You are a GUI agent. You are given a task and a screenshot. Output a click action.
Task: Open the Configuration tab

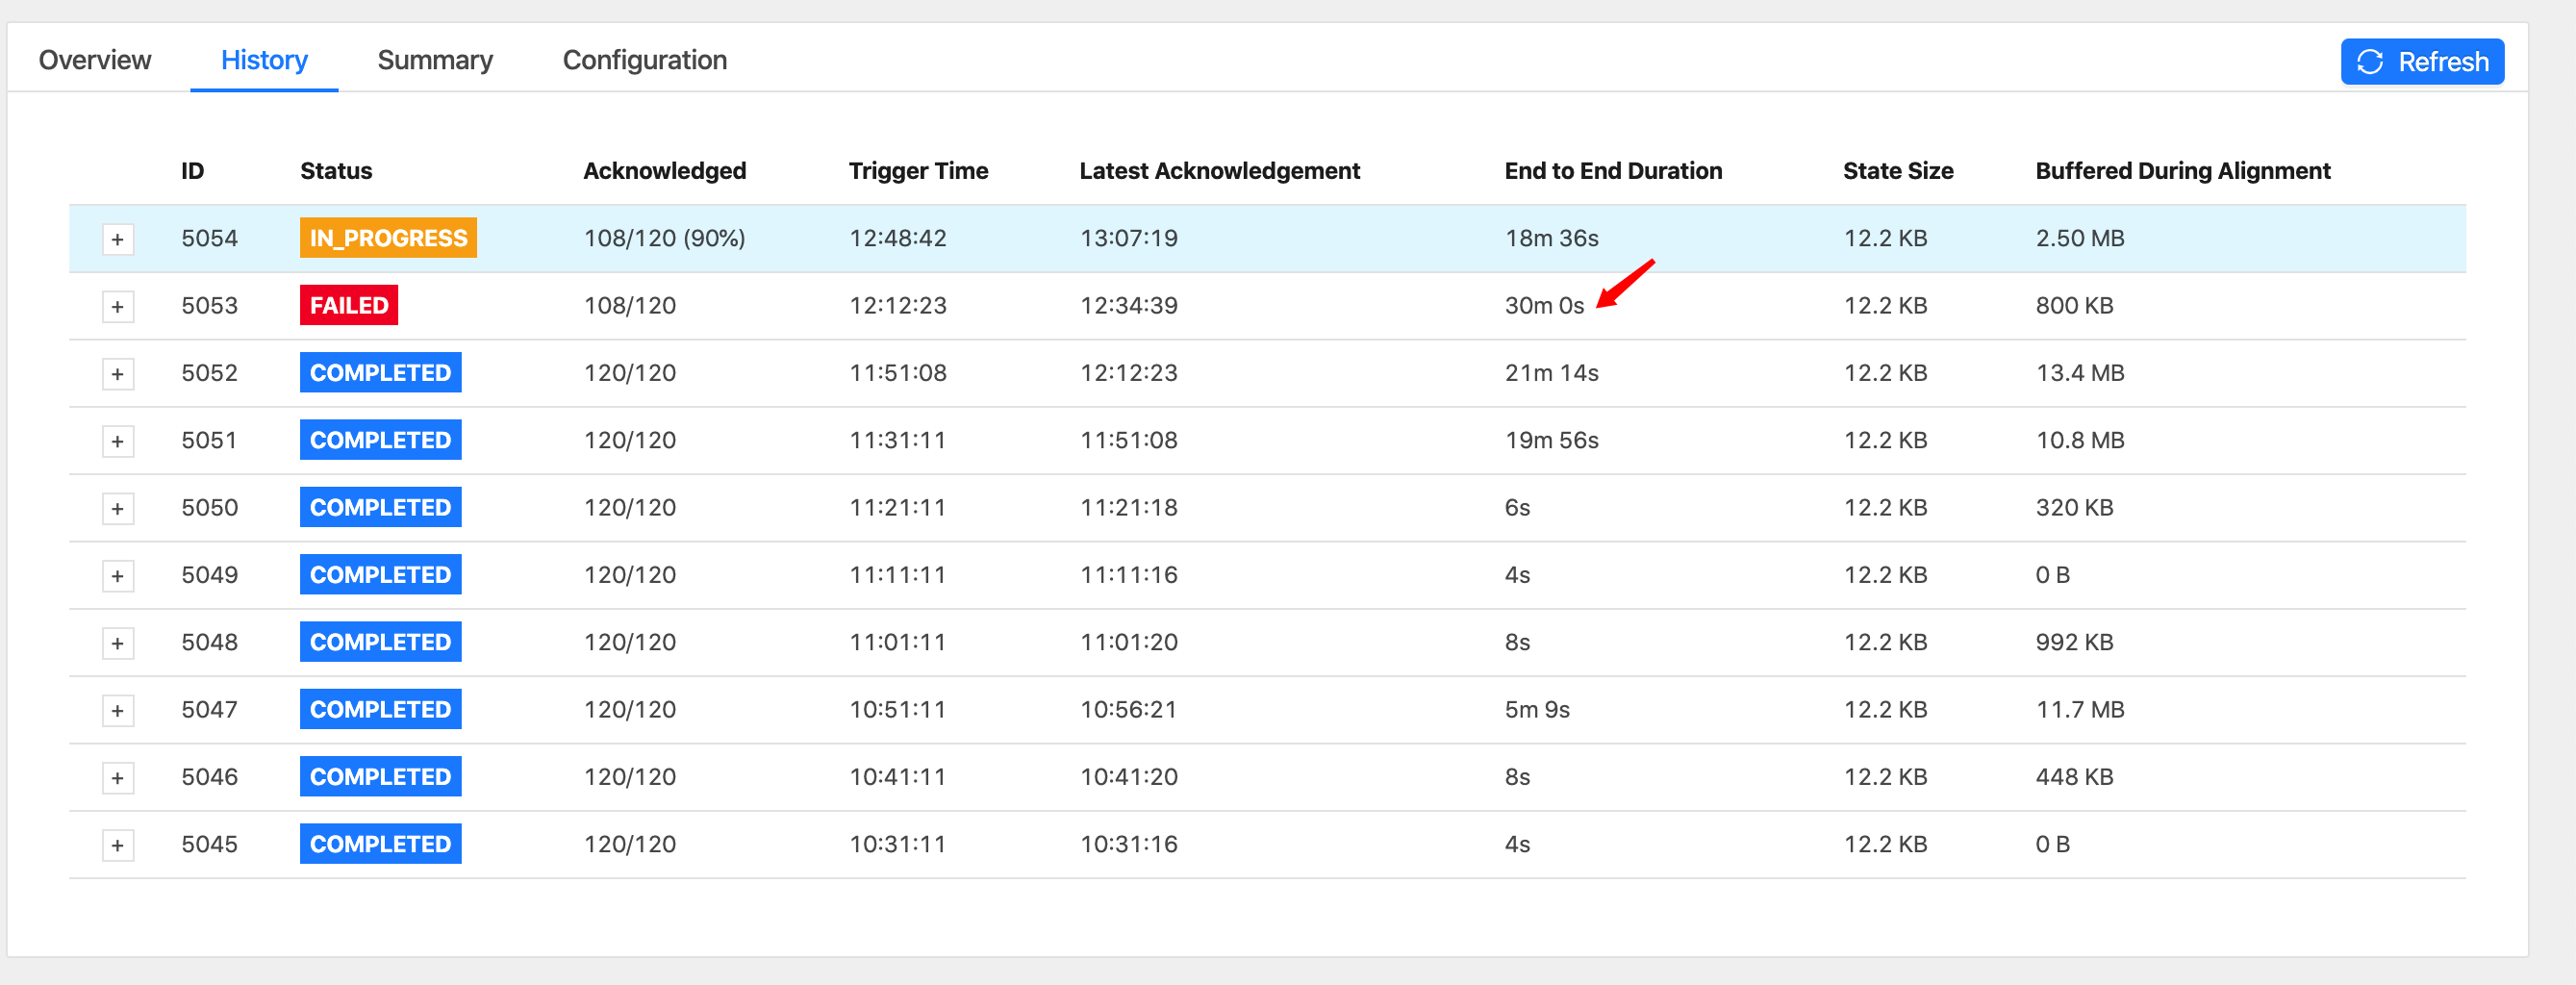click(x=644, y=60)
